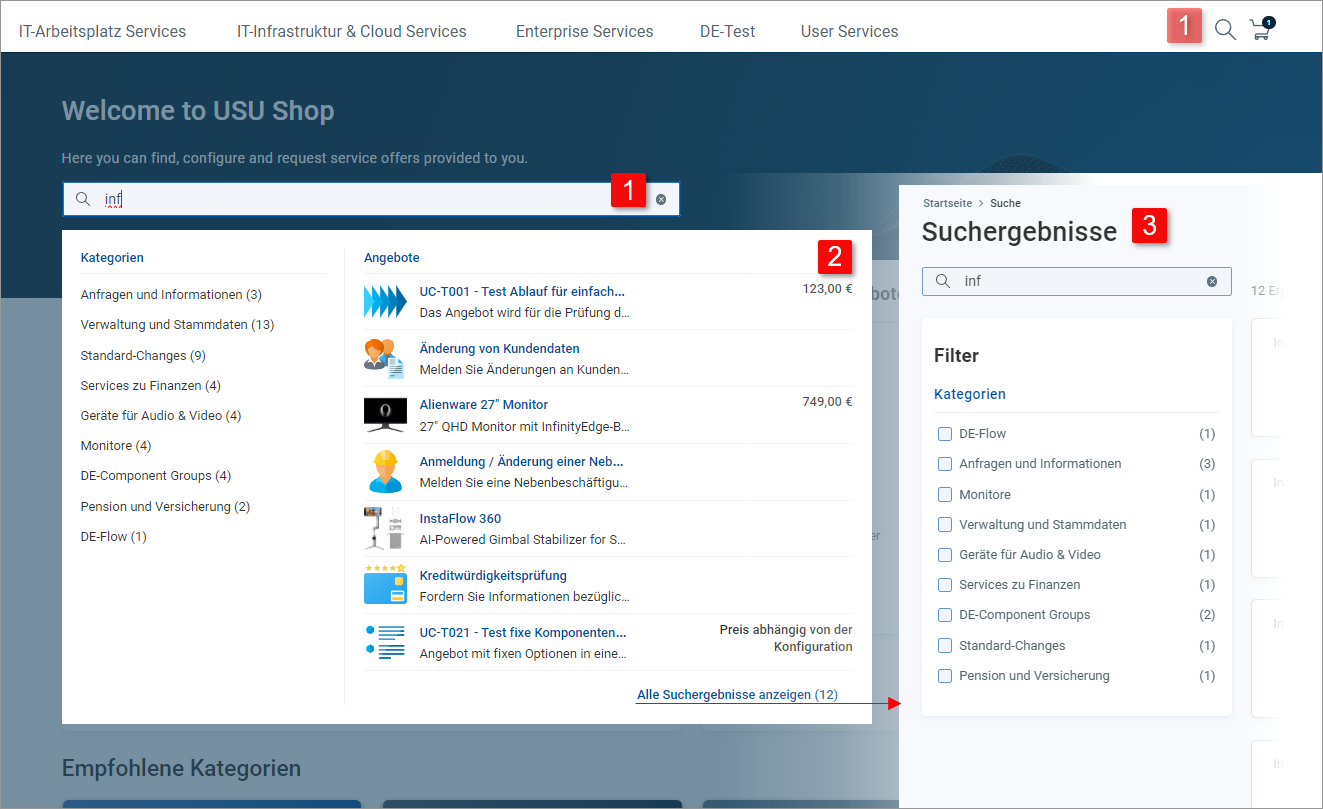Clear the Suchergebnisse search field text
The height and width of the screenshot is (809, 1323).
pyautogui.click(x=1212, y=281)
